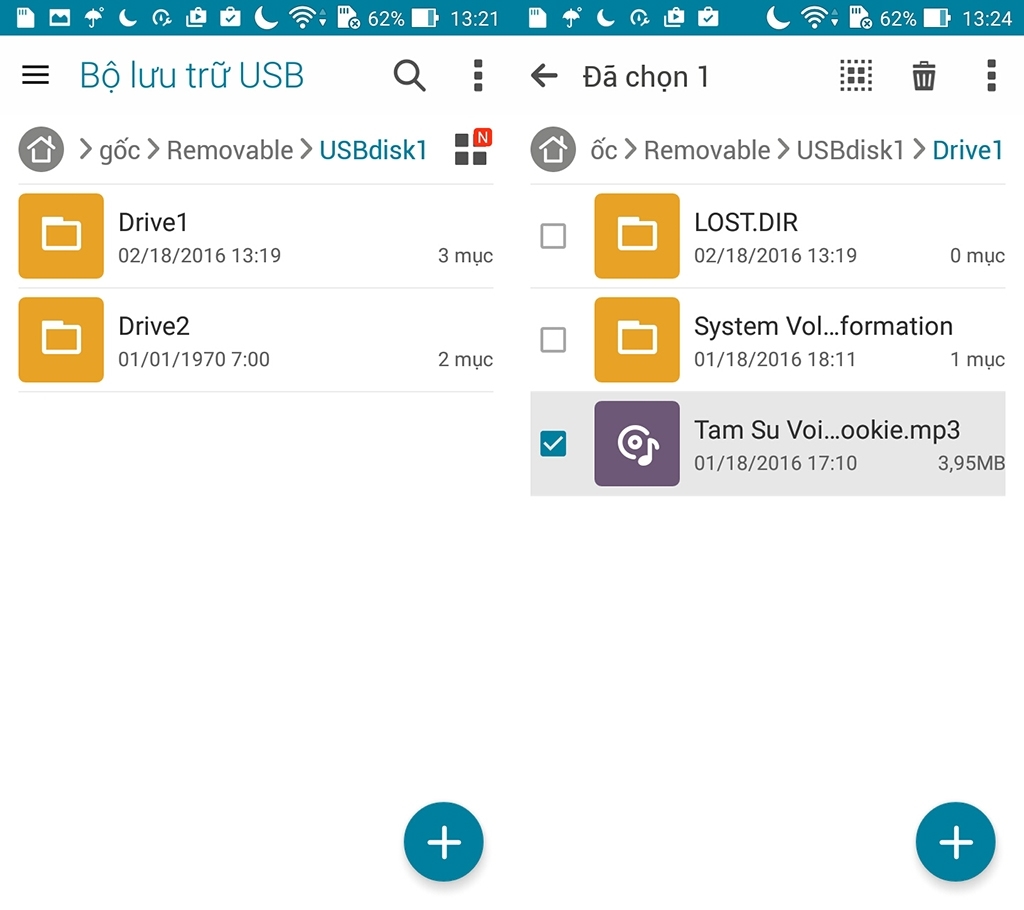Tap the add button on left screen
The height and width of the screenshot is (910, 1024).
pos(443,841)
